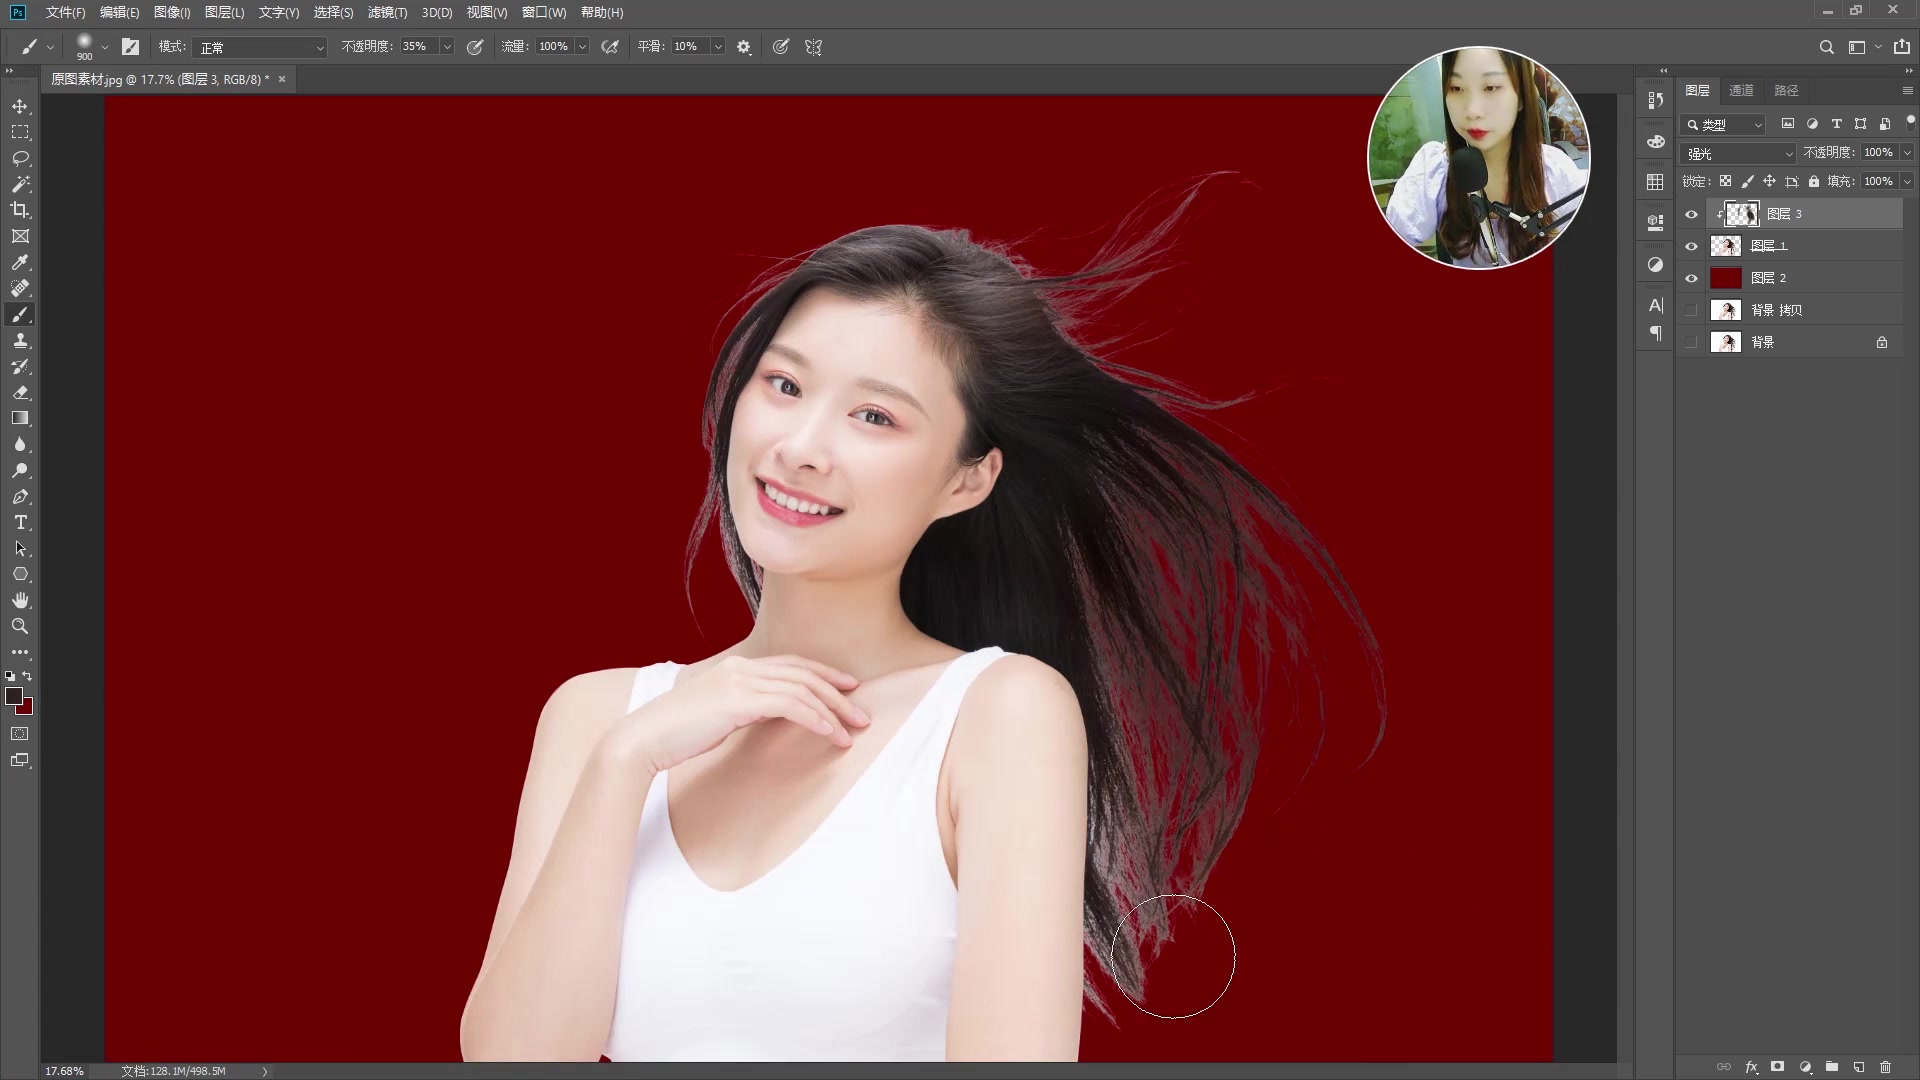Change screen mode icon in toolbar
This screenshot has height=1080, width=1920.
(x=20, y=760)
